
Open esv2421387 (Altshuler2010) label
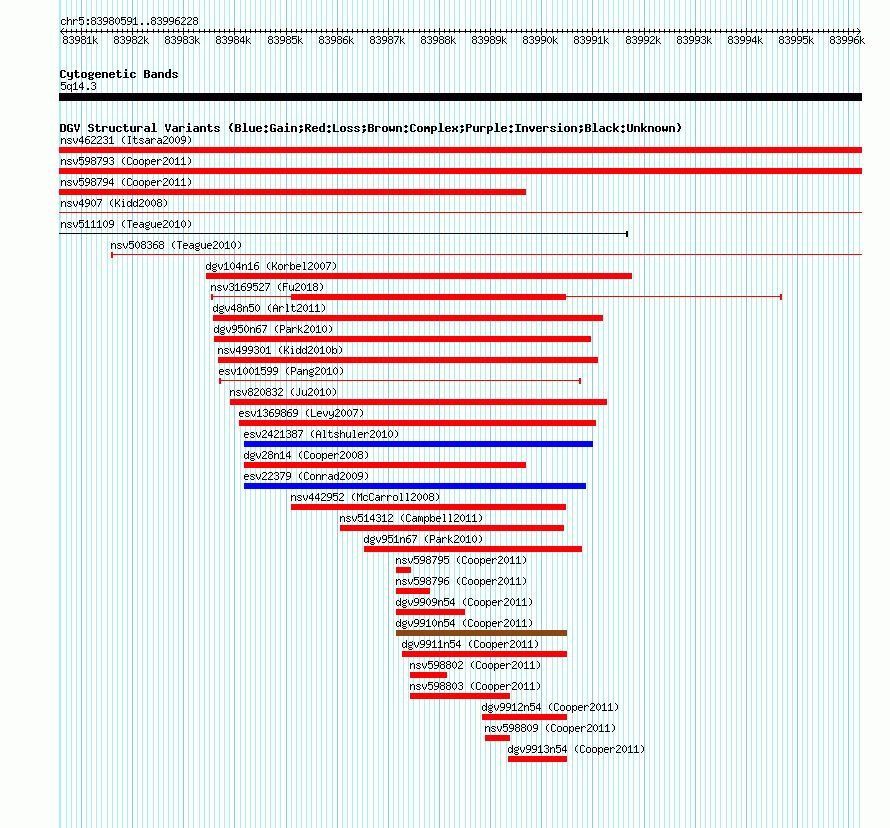(x=321, y=434)
